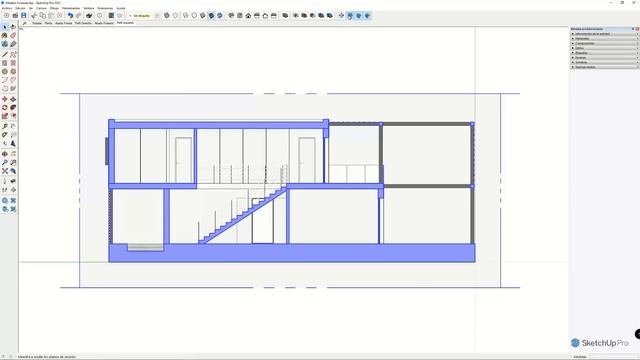Screen dimensions: 640x360
Task: Pick the Tape Measure tool
Action: [x=5, y=127]
